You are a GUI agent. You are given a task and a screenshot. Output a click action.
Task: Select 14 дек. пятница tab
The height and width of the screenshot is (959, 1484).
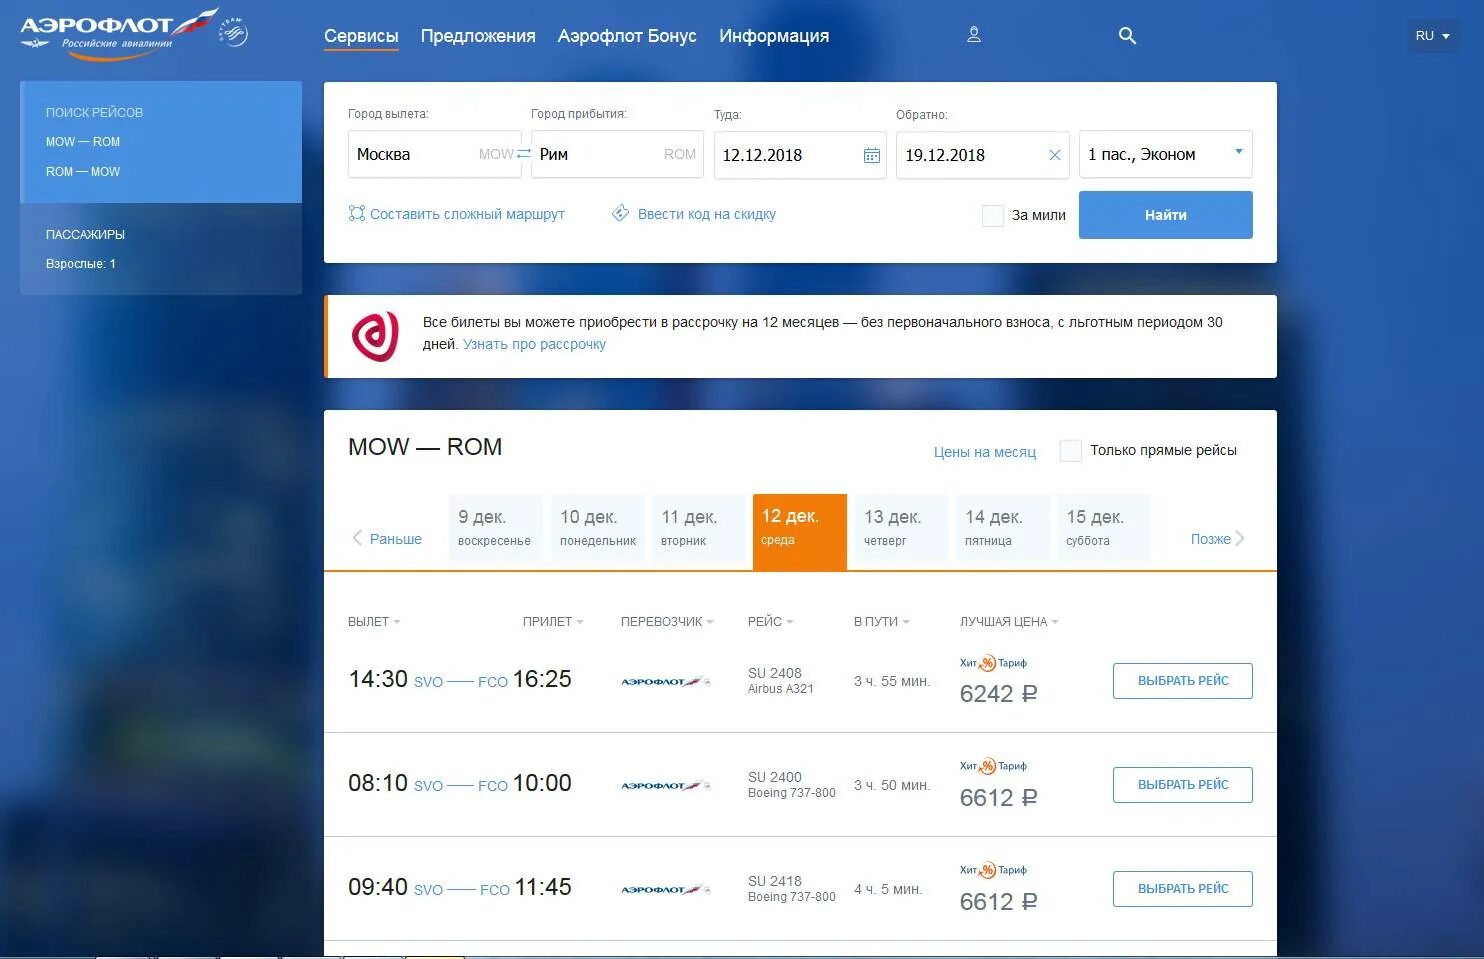(x=1003, y=528)
